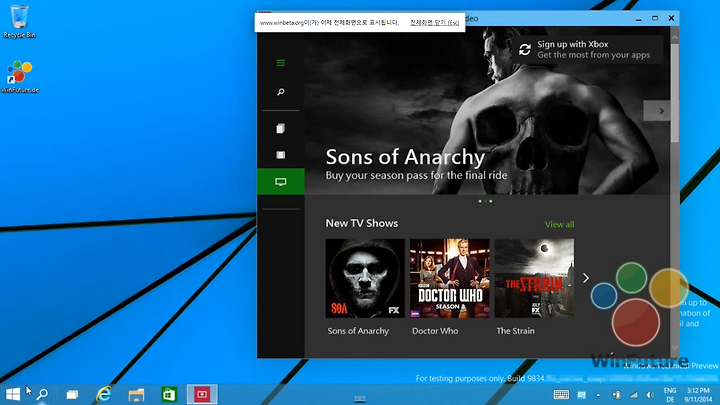
Task: Click the search icon in Xbox Video sidebar
Action: (x=281, y=92)
